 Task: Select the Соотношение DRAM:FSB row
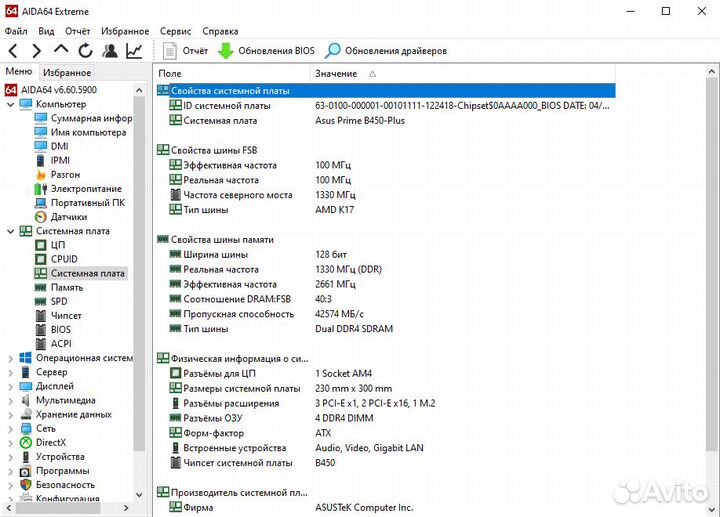(x=386, y=299)
